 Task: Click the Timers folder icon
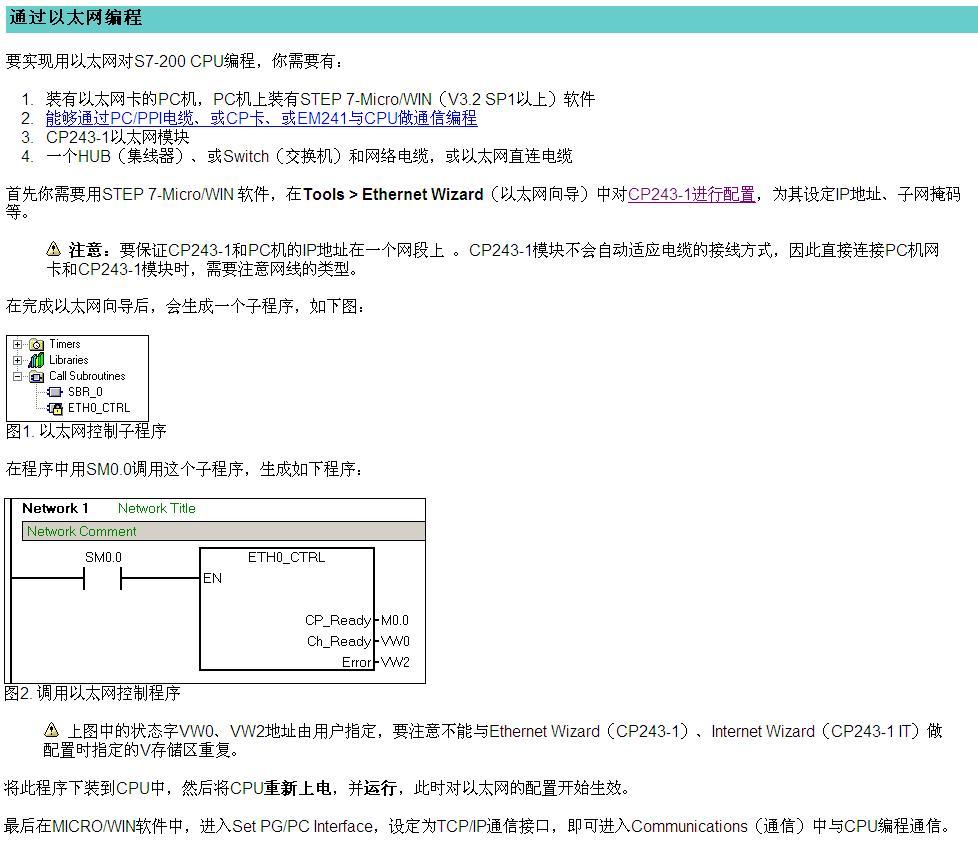(36, 344)
